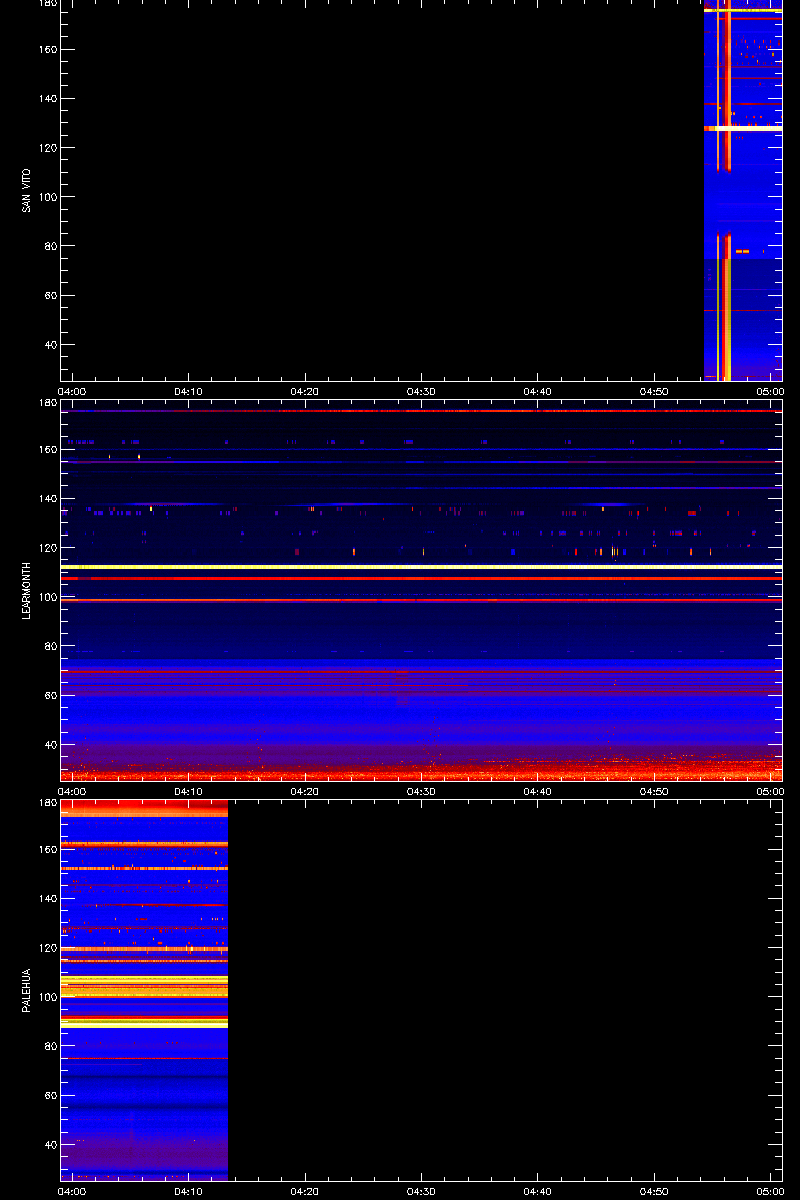Click the 80 frequency label on Palehua
The height and width of the screenshot is (1200, 800).
tap(51, 1046)
